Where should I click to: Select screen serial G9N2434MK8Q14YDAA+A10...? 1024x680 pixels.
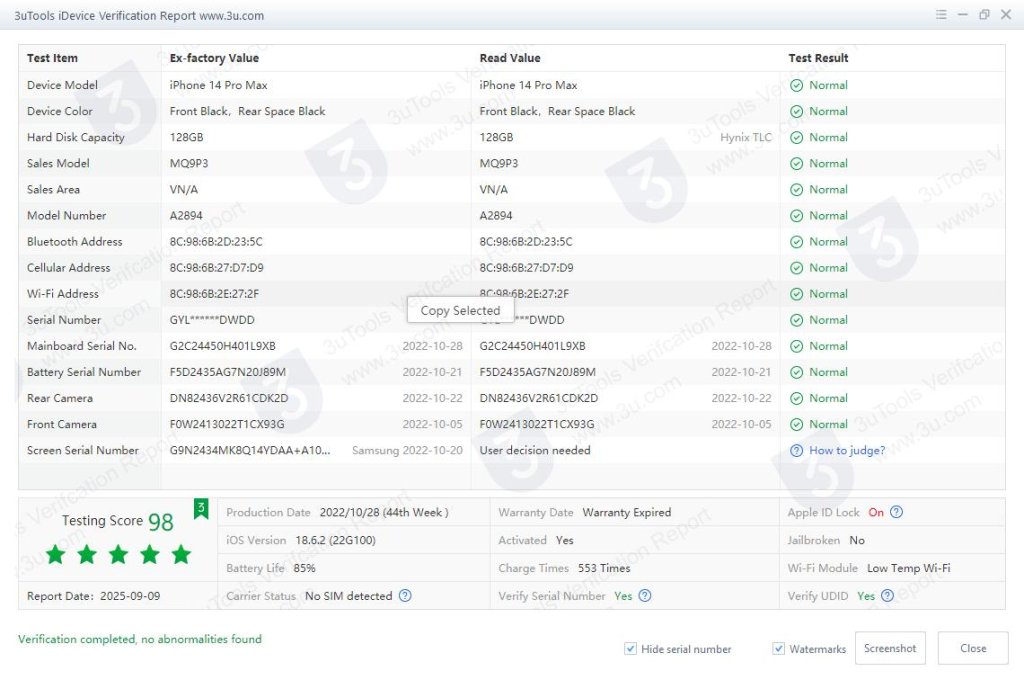(x=250, y=451)
